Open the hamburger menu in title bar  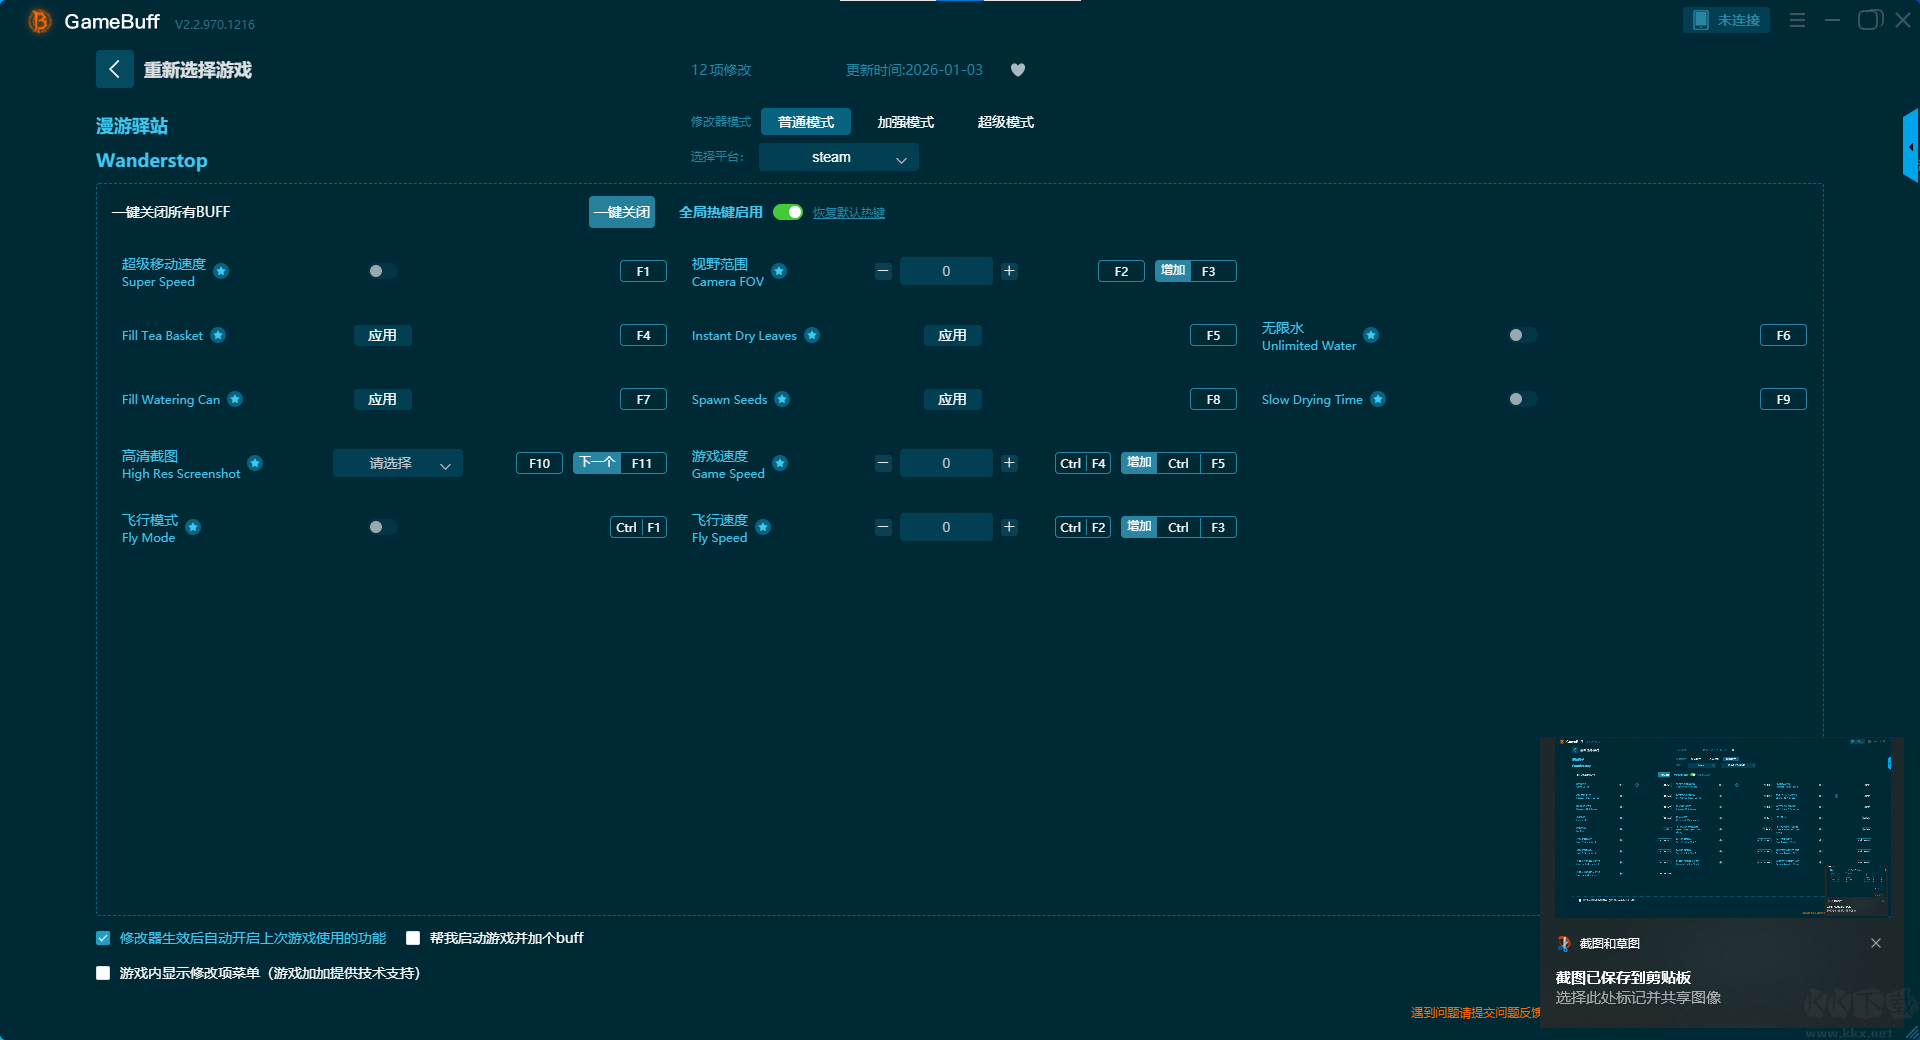1797,20
